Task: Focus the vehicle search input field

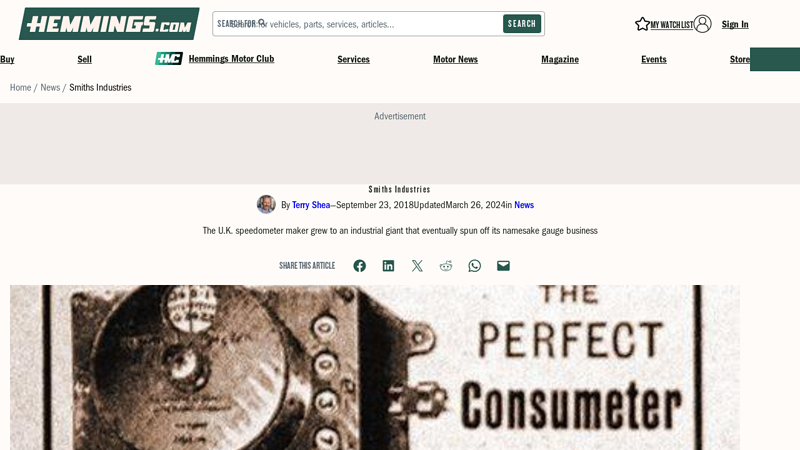Action: 357,24
